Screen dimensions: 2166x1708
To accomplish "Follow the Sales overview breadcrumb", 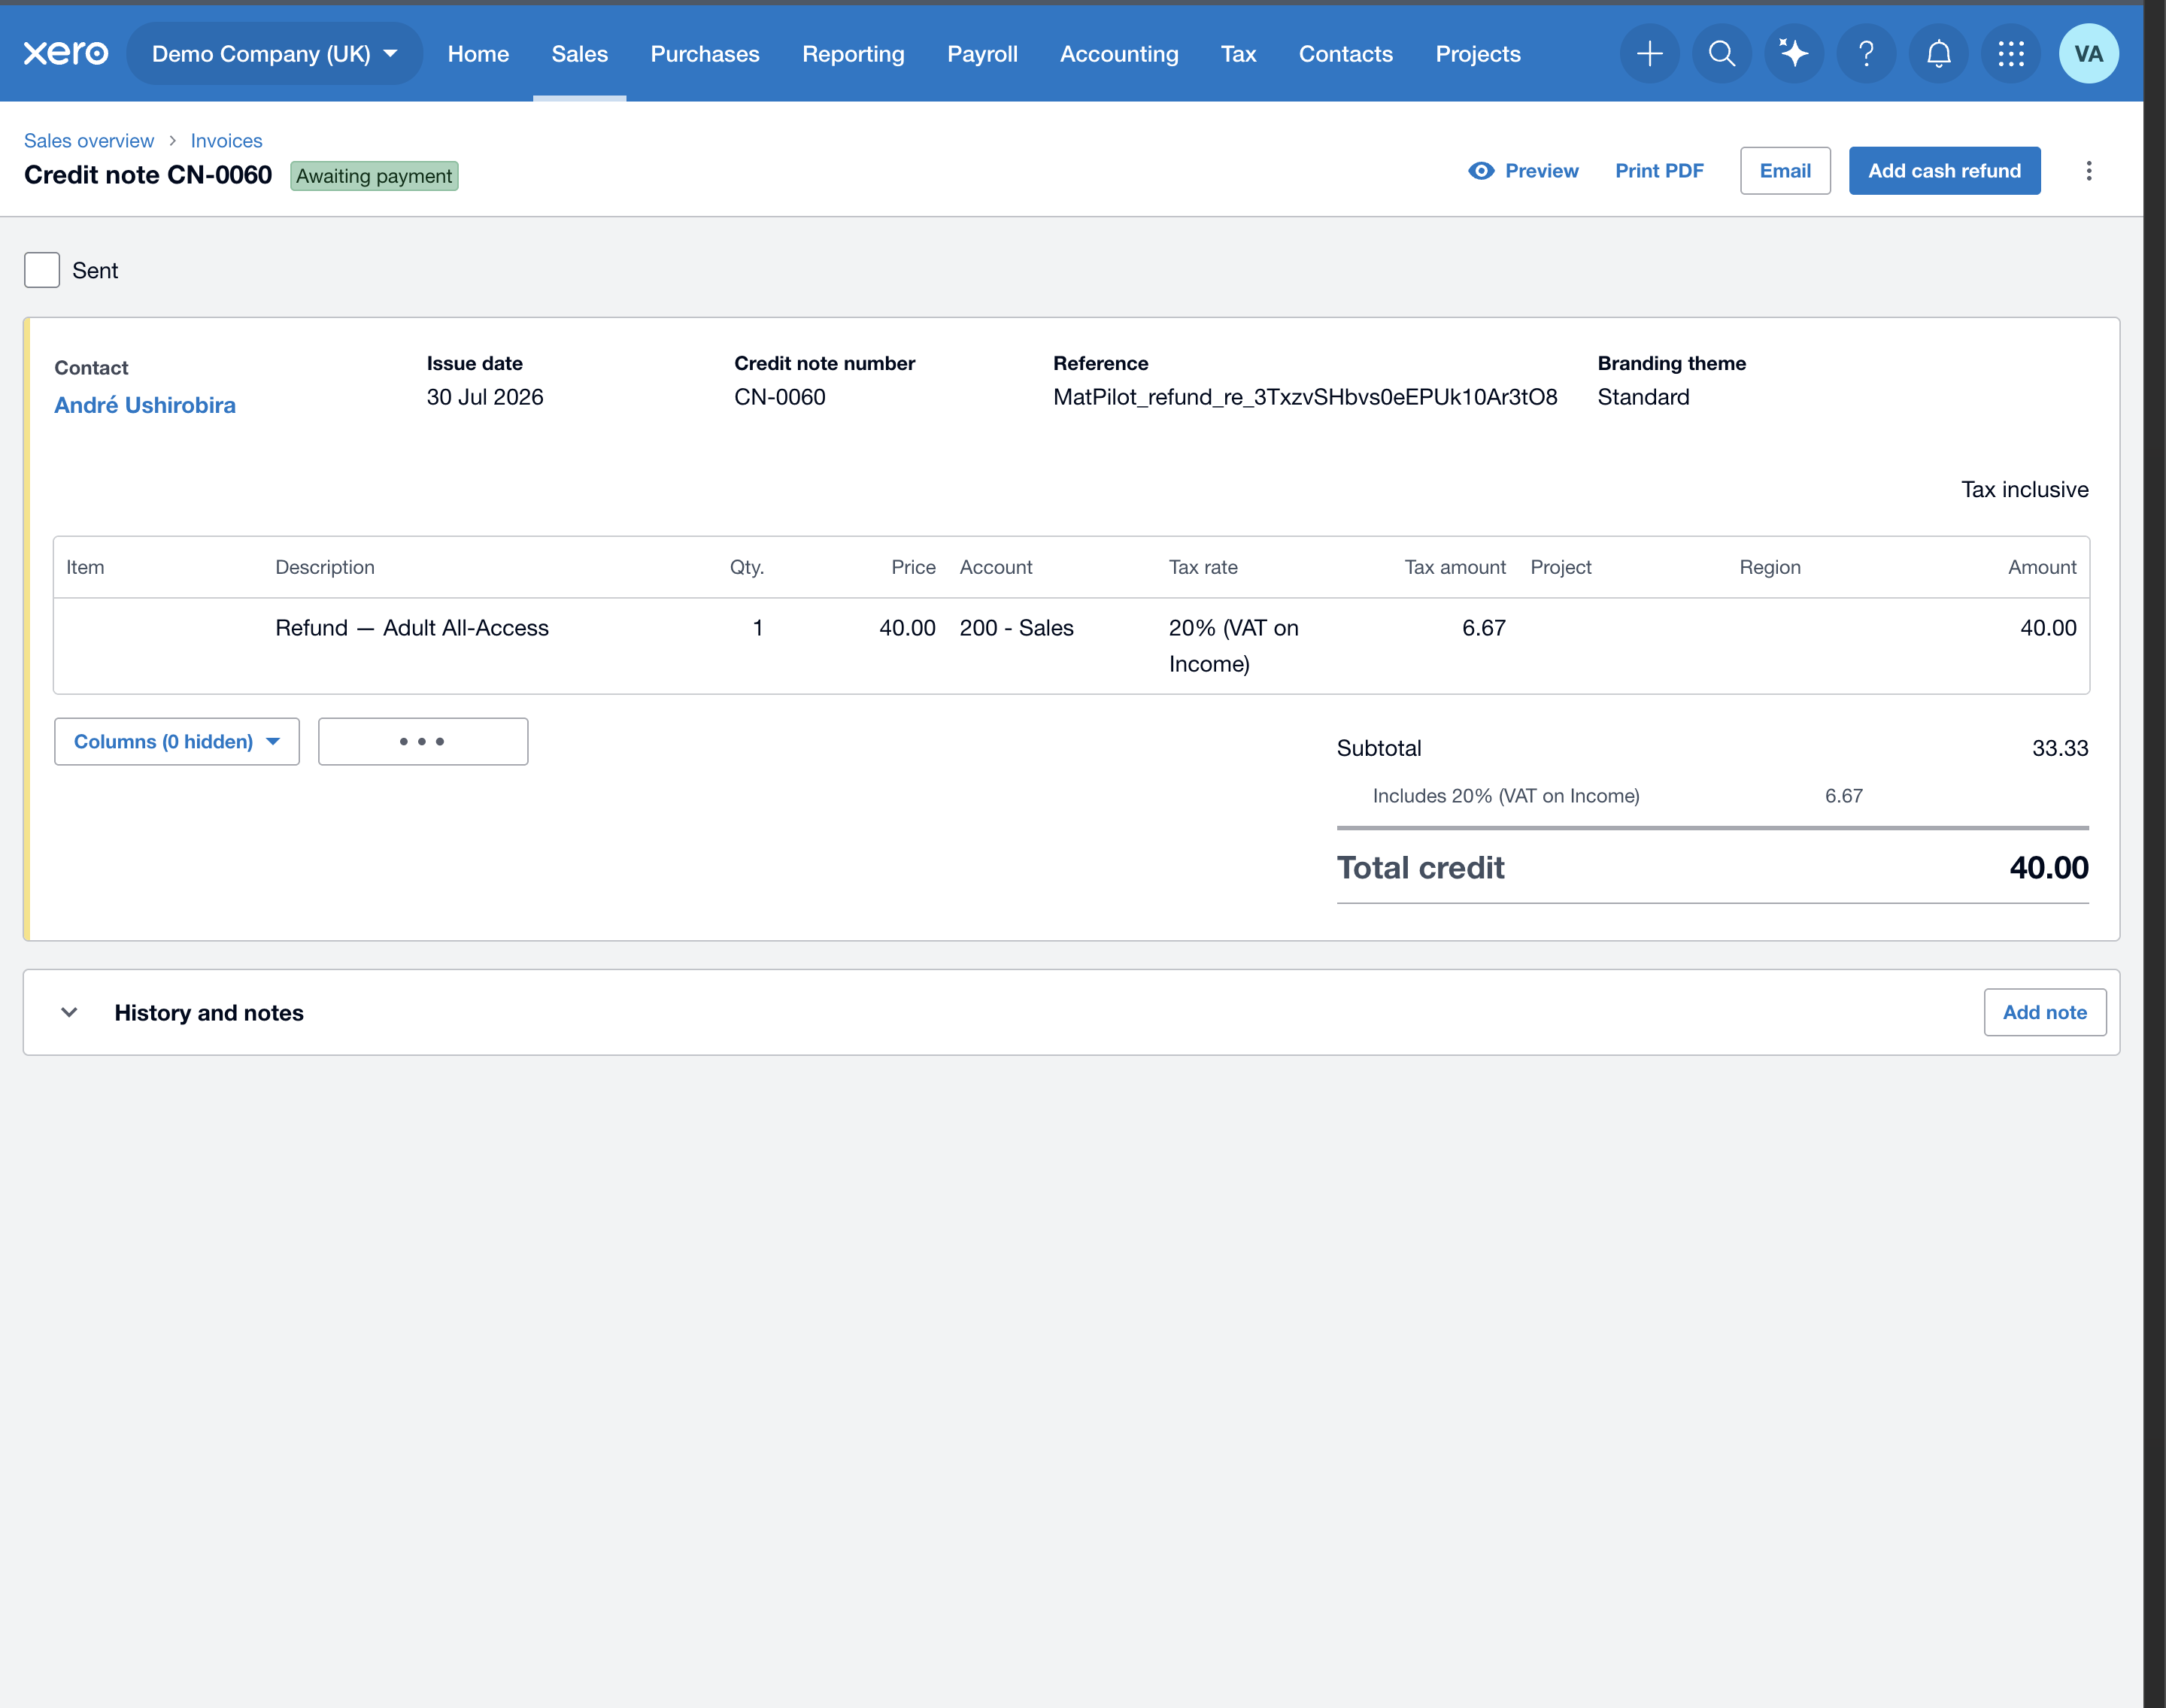I will pyautogui.click(x=89, y=140).
